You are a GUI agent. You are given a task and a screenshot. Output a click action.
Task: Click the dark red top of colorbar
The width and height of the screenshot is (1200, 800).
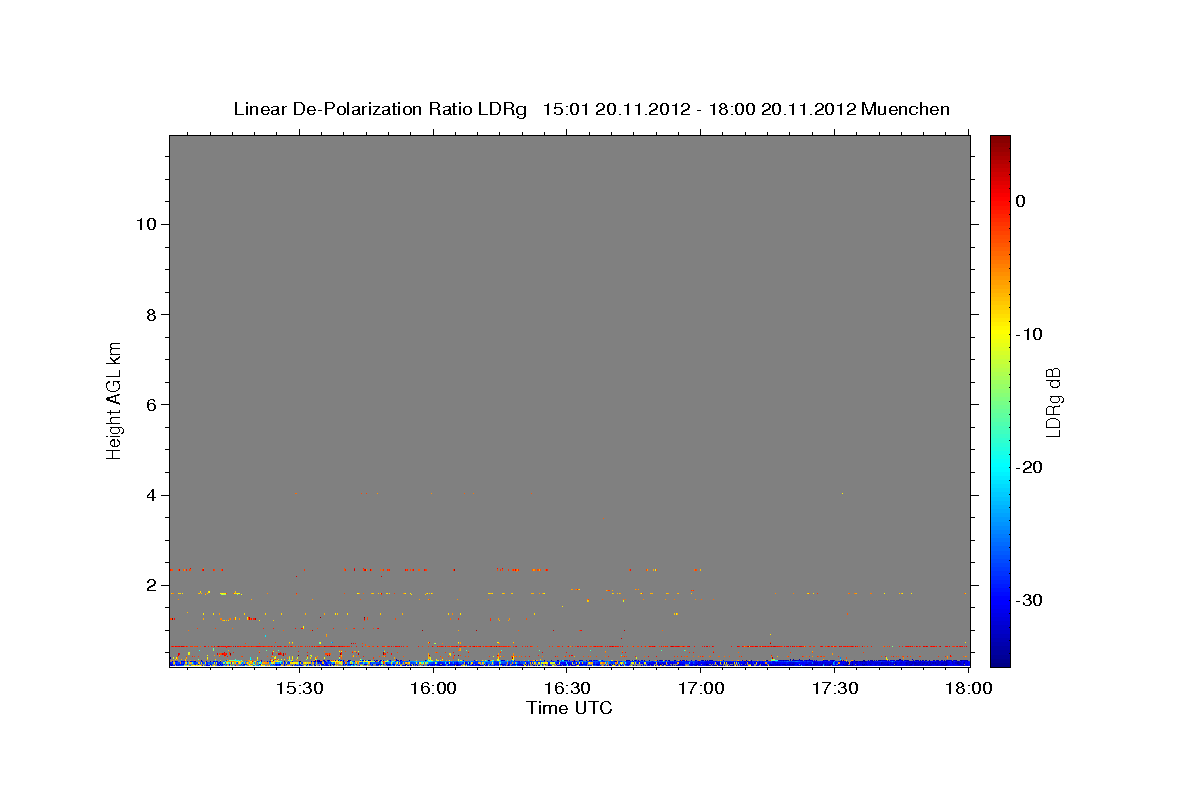pos(1000,142)
